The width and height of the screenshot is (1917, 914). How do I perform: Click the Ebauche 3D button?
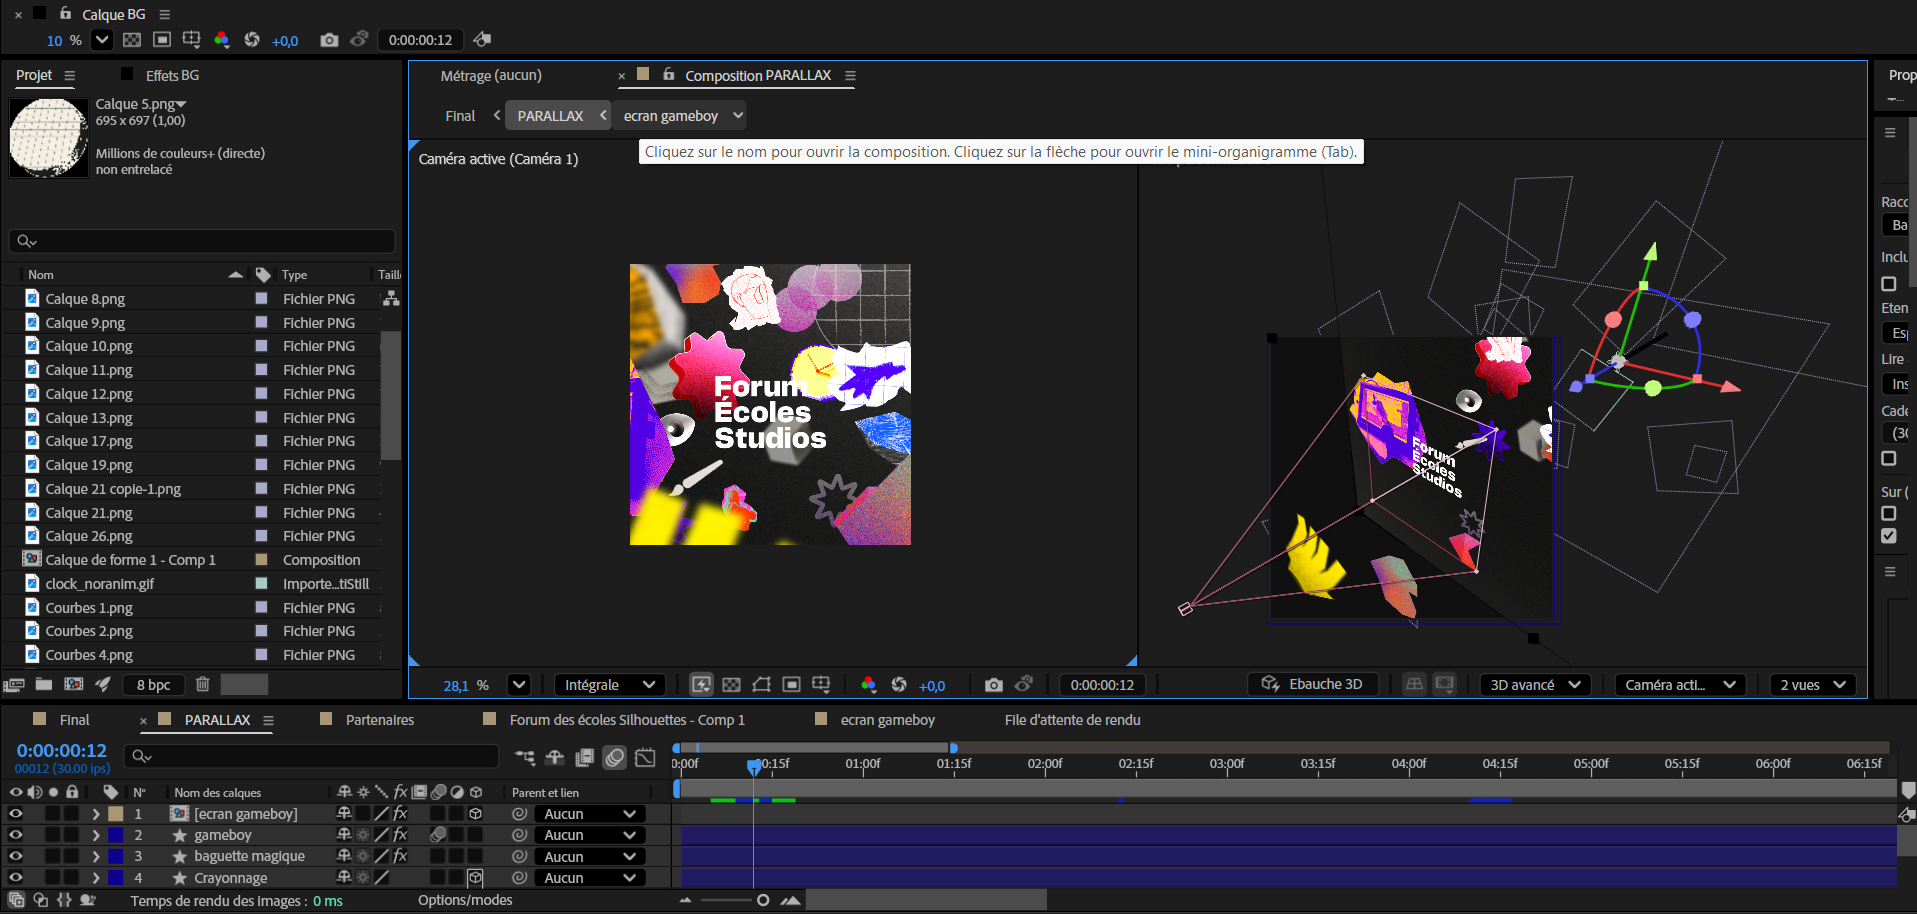tap(1313, 684)
